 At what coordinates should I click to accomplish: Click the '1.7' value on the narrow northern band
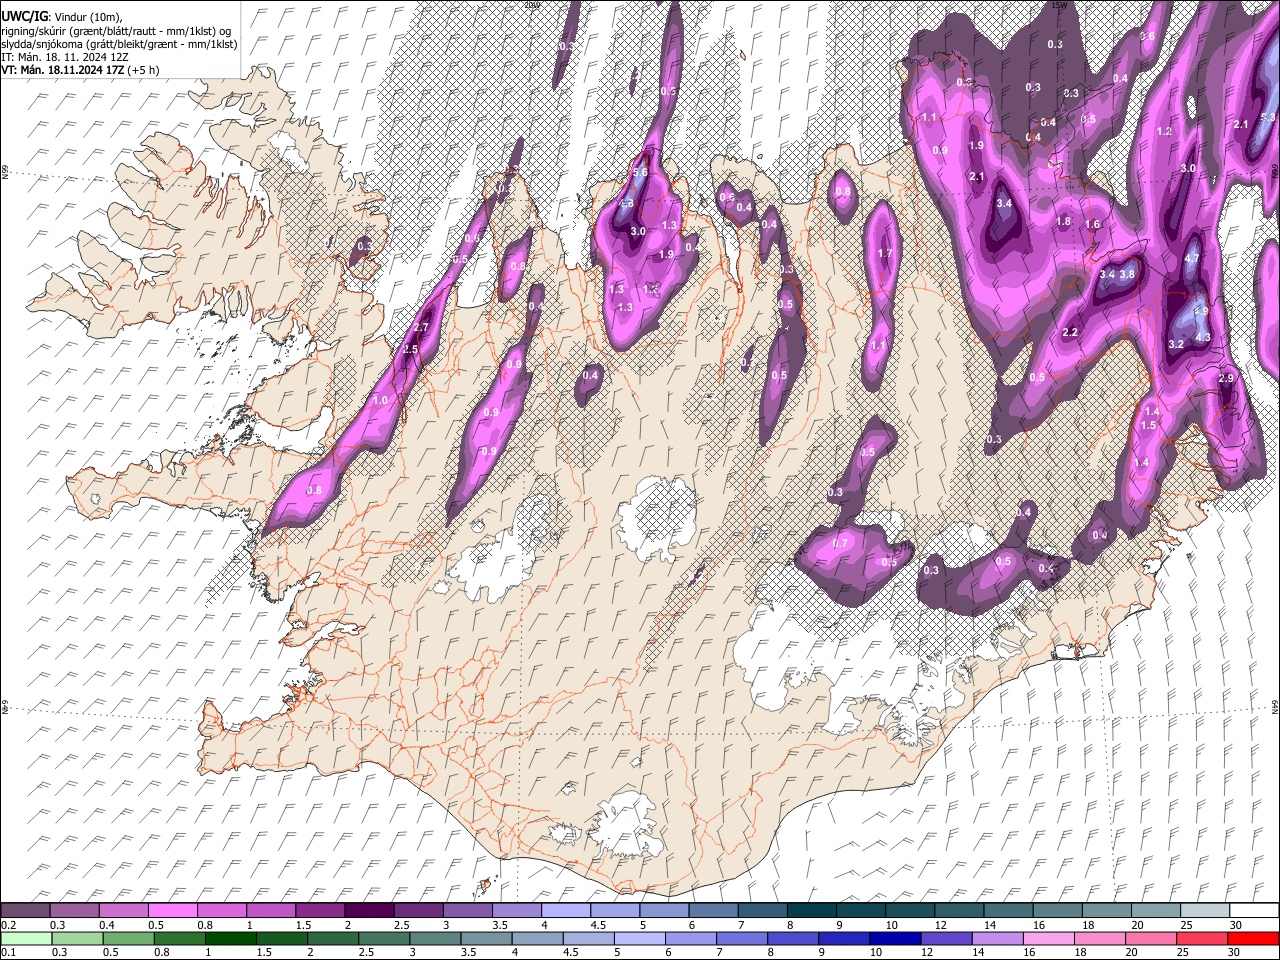pos(884,254)
